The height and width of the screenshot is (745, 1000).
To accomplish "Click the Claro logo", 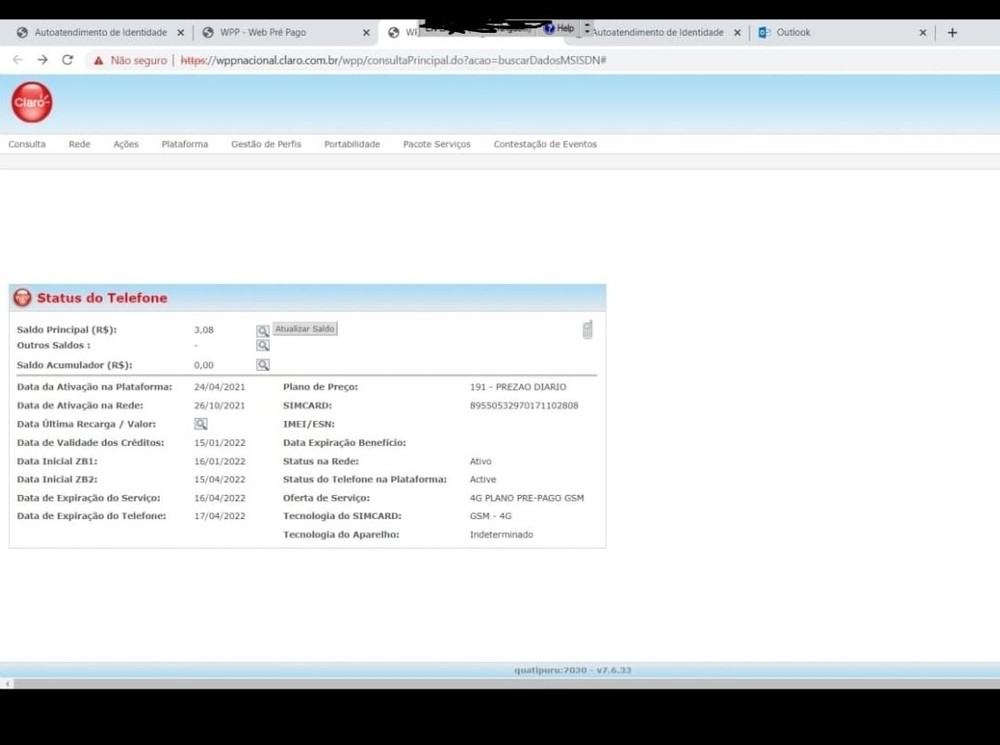I will (32, 102).
